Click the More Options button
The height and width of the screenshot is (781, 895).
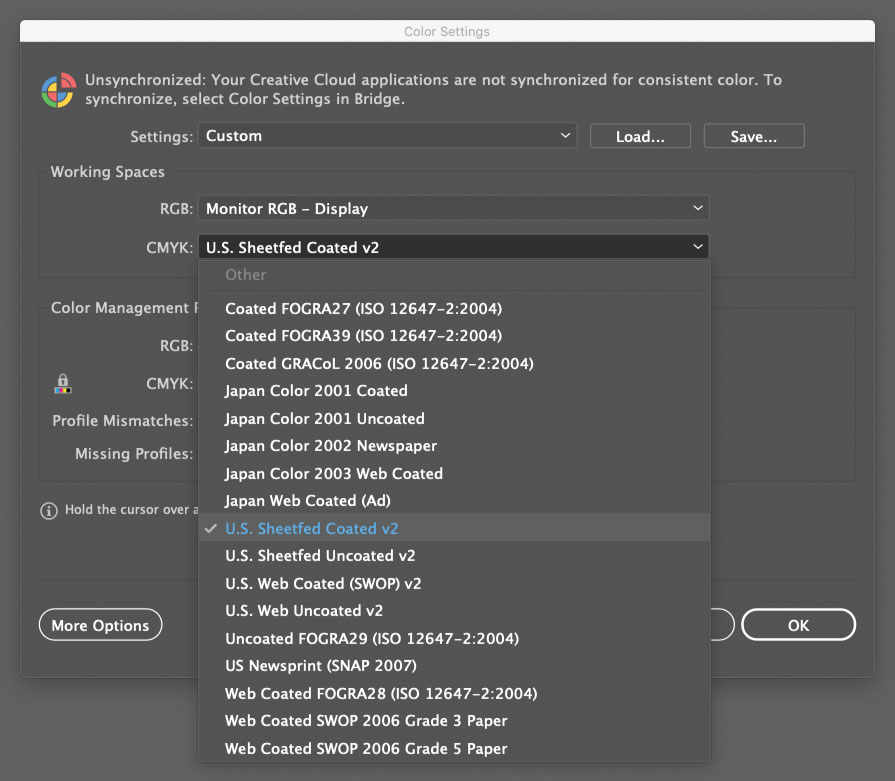[100, 624]
